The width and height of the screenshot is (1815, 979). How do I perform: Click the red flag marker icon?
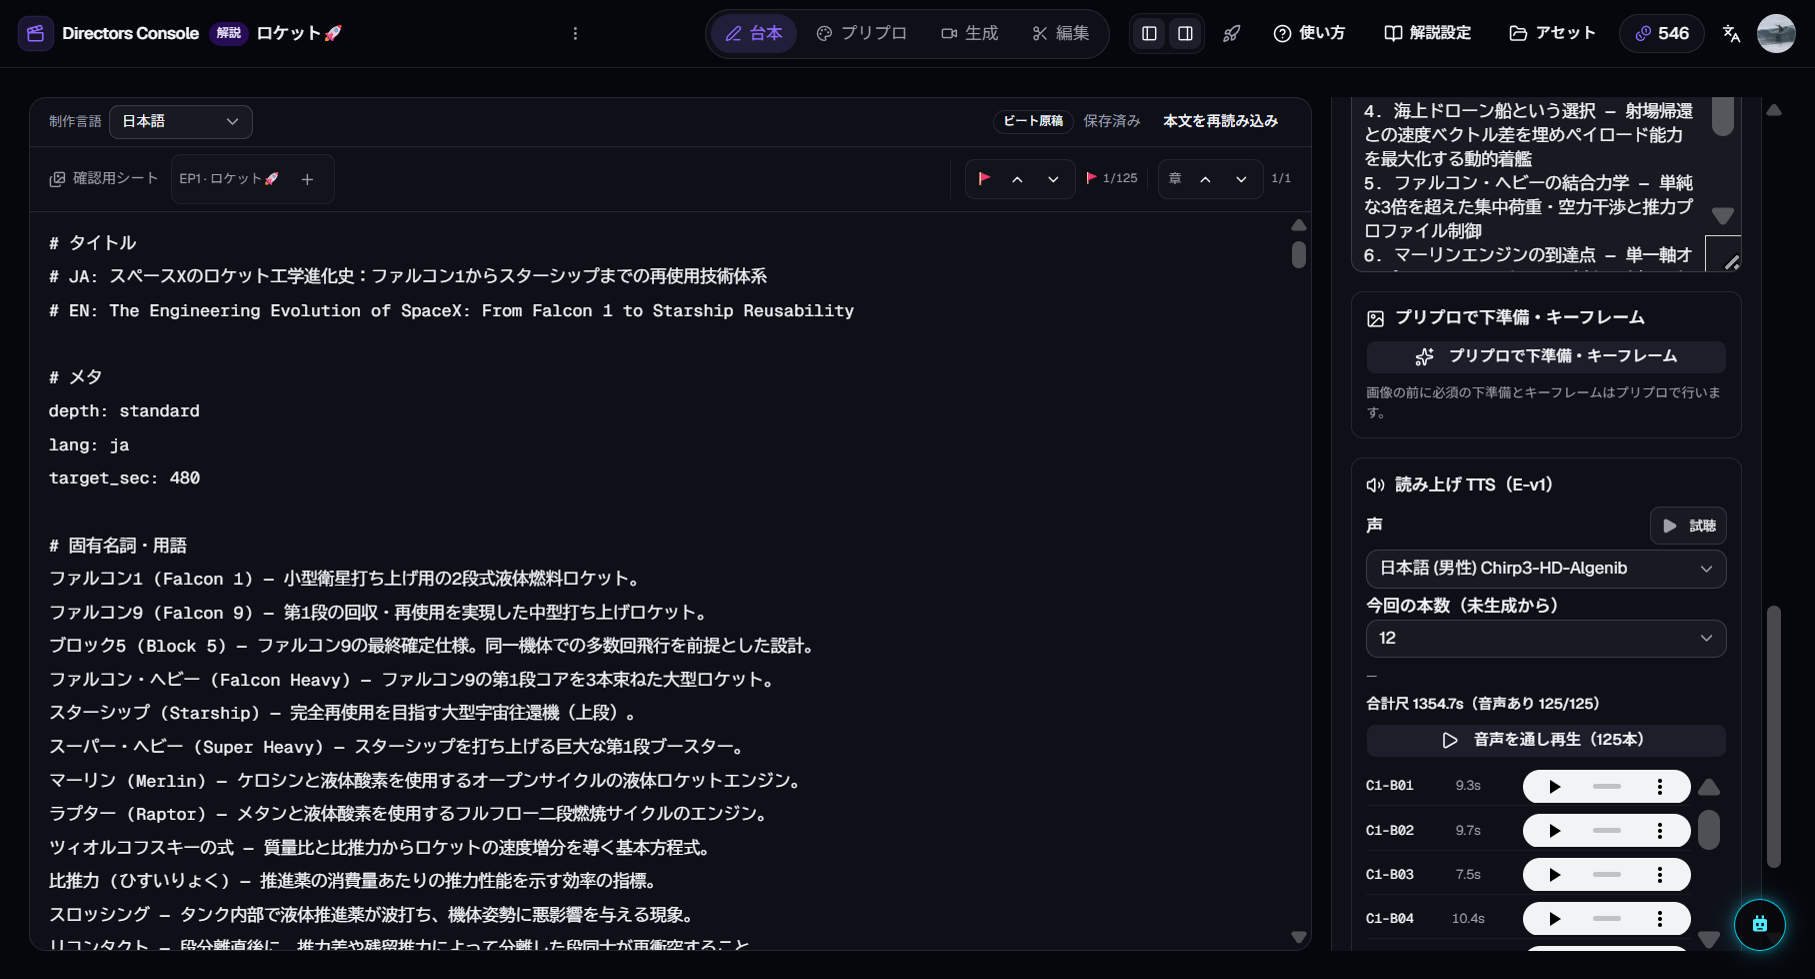tap(984, 178)
